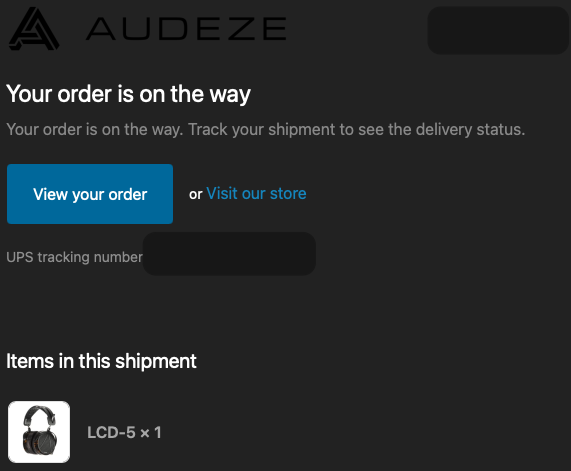Click the 'Your order is on the way' heading
571x471 pixels.
click(x=129, y=94)
